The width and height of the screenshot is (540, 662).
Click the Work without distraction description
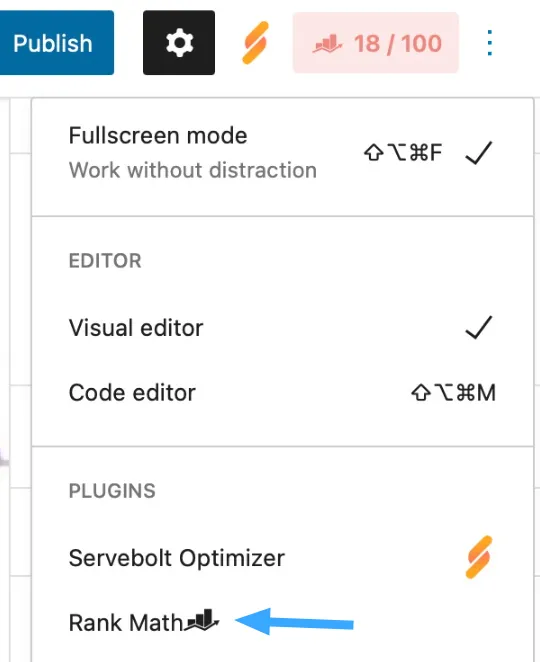pyautogui.click(x=193, y=170)
